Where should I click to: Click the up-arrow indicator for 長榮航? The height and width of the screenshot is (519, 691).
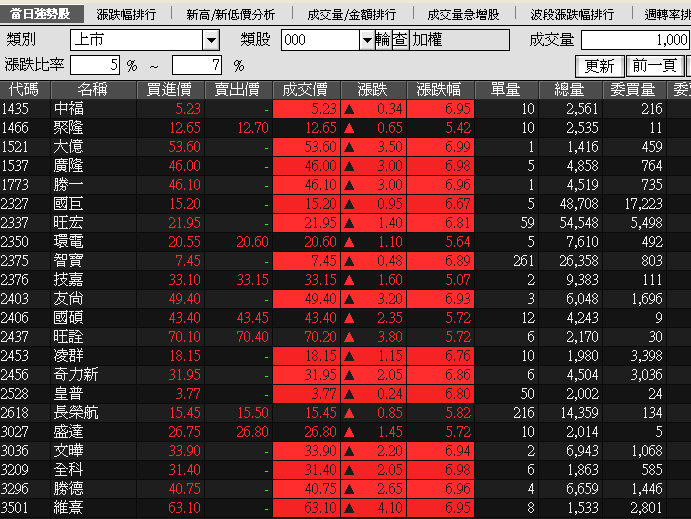[349, 413]
